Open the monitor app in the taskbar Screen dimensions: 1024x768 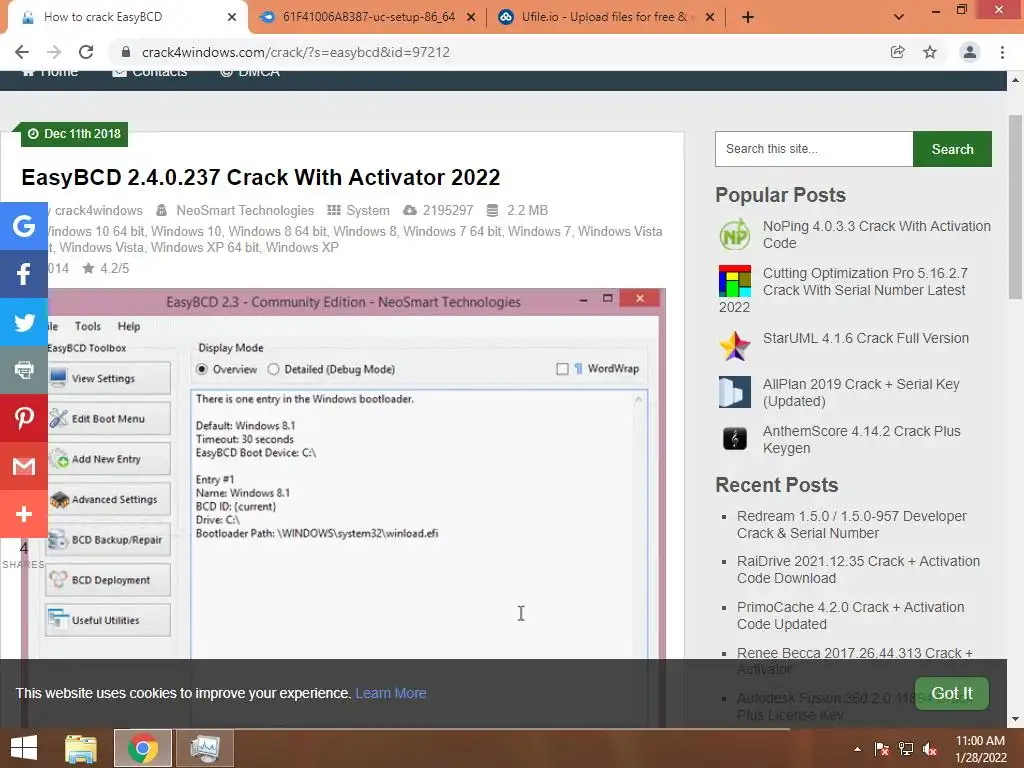click(x=205, y=748)
